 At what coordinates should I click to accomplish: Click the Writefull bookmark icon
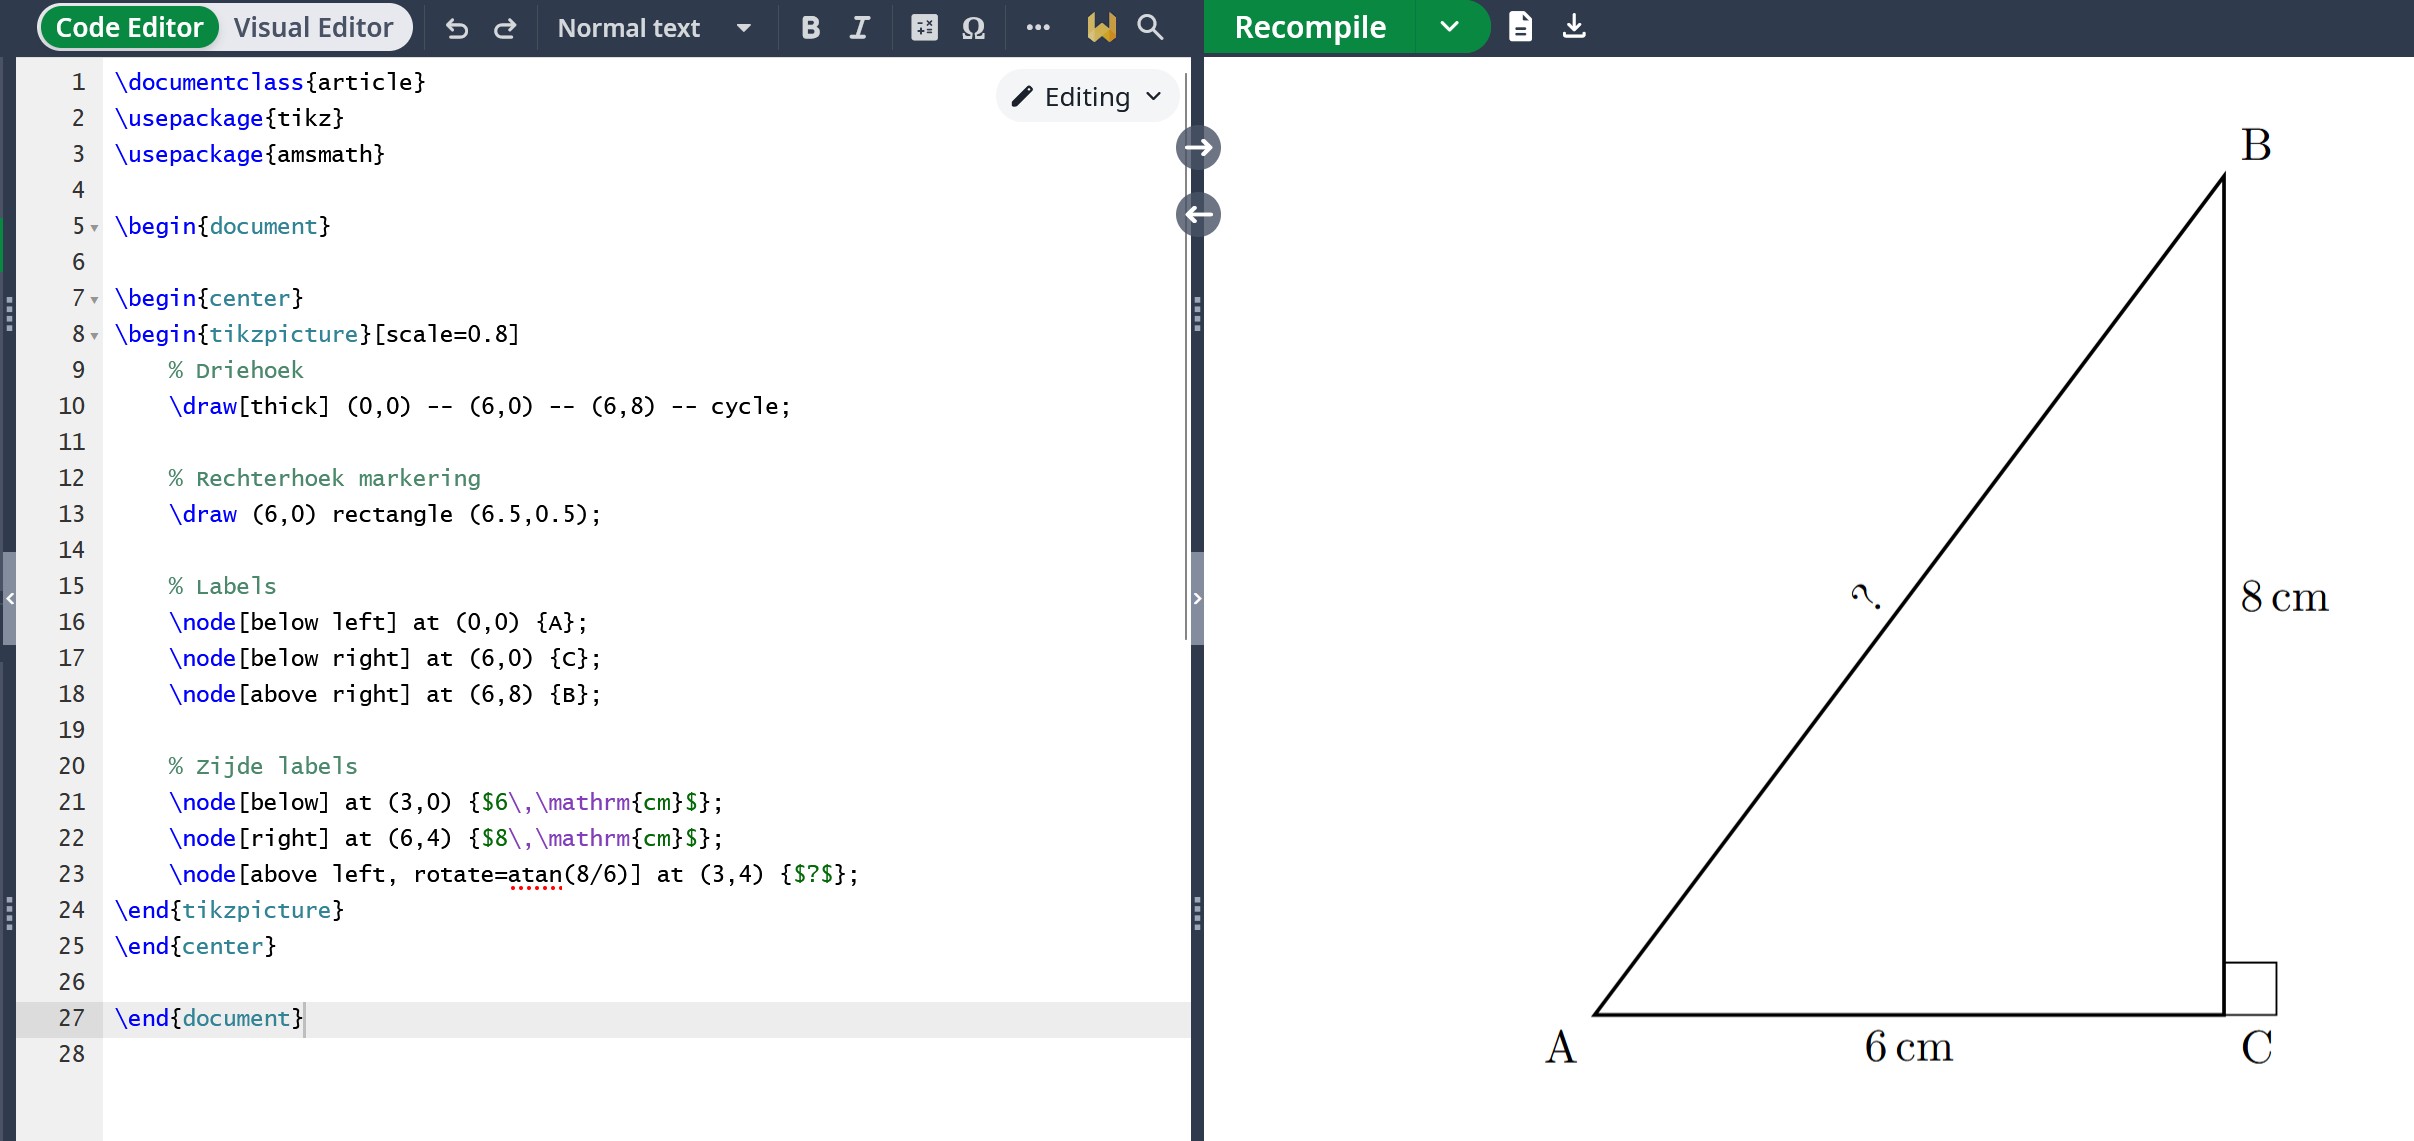pyautogui.click(x=1101, y=28)
